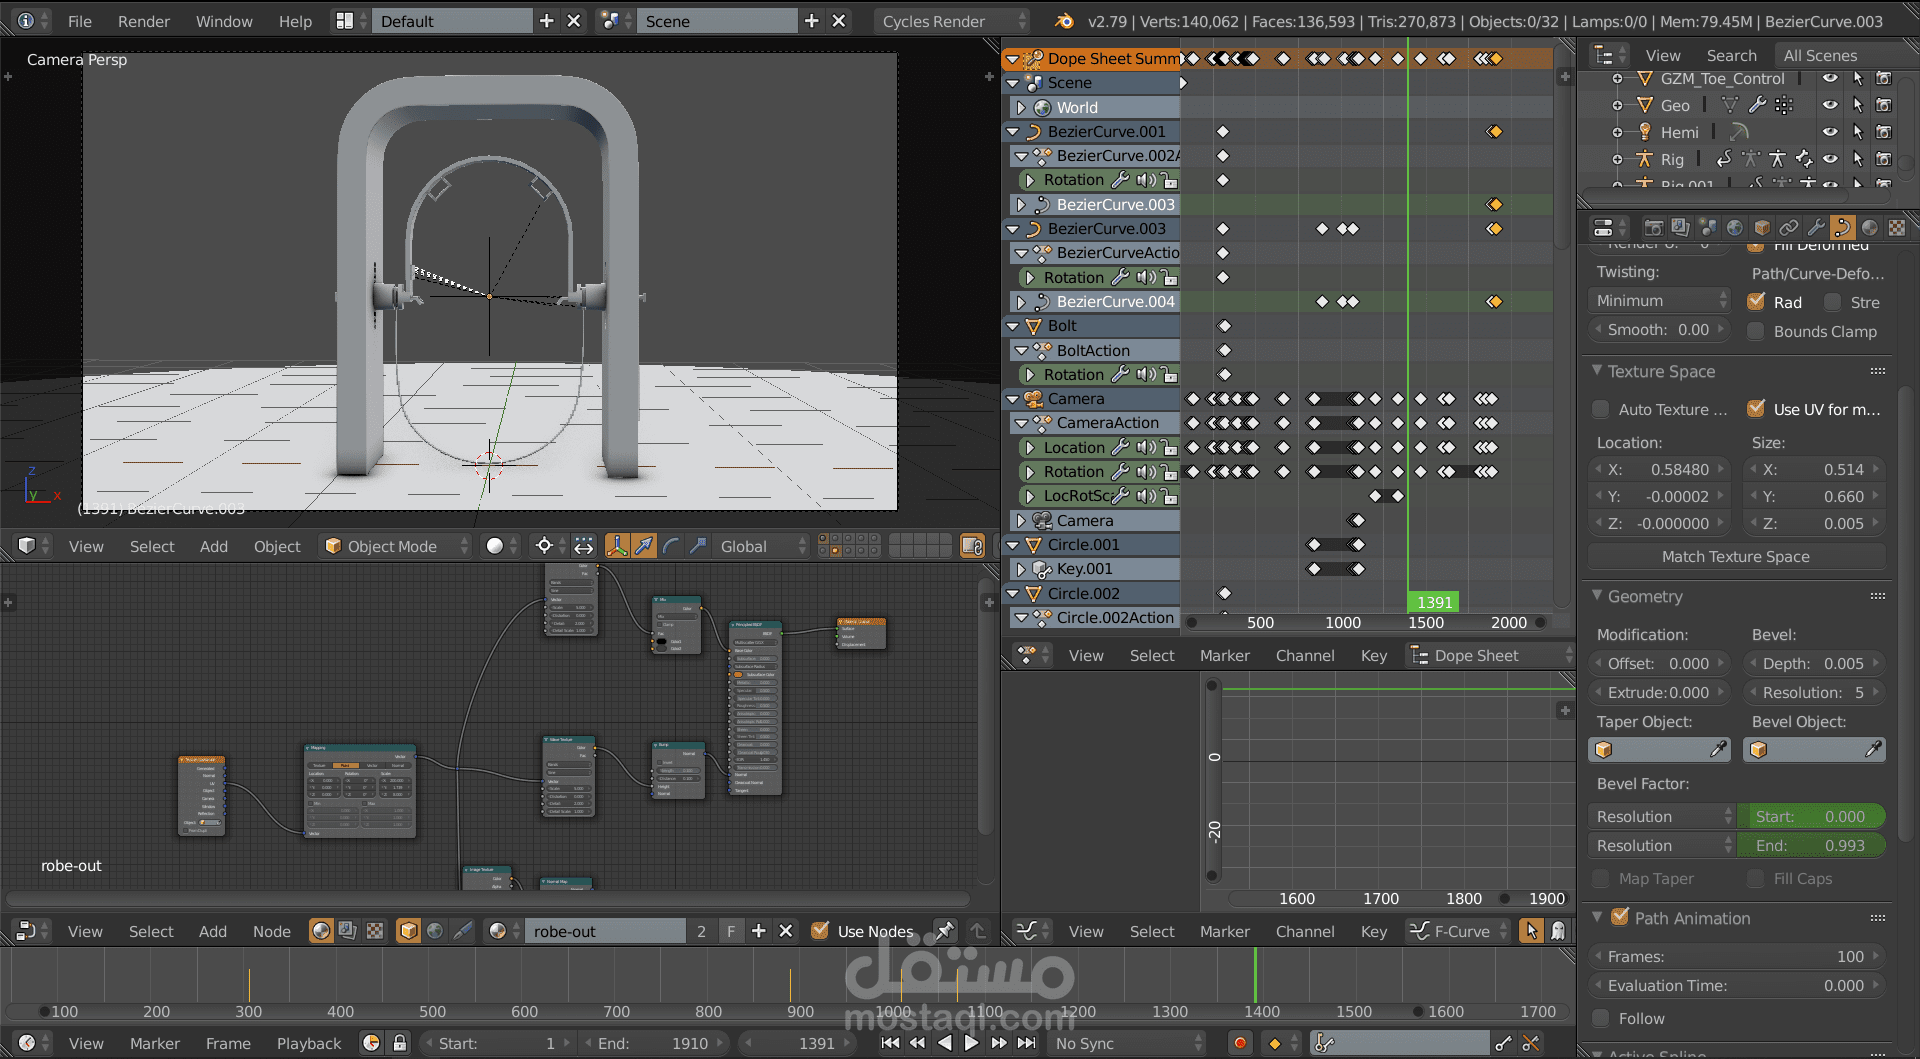
Task: Click the Constraints chain link tab
Action: click(1789, 228)
